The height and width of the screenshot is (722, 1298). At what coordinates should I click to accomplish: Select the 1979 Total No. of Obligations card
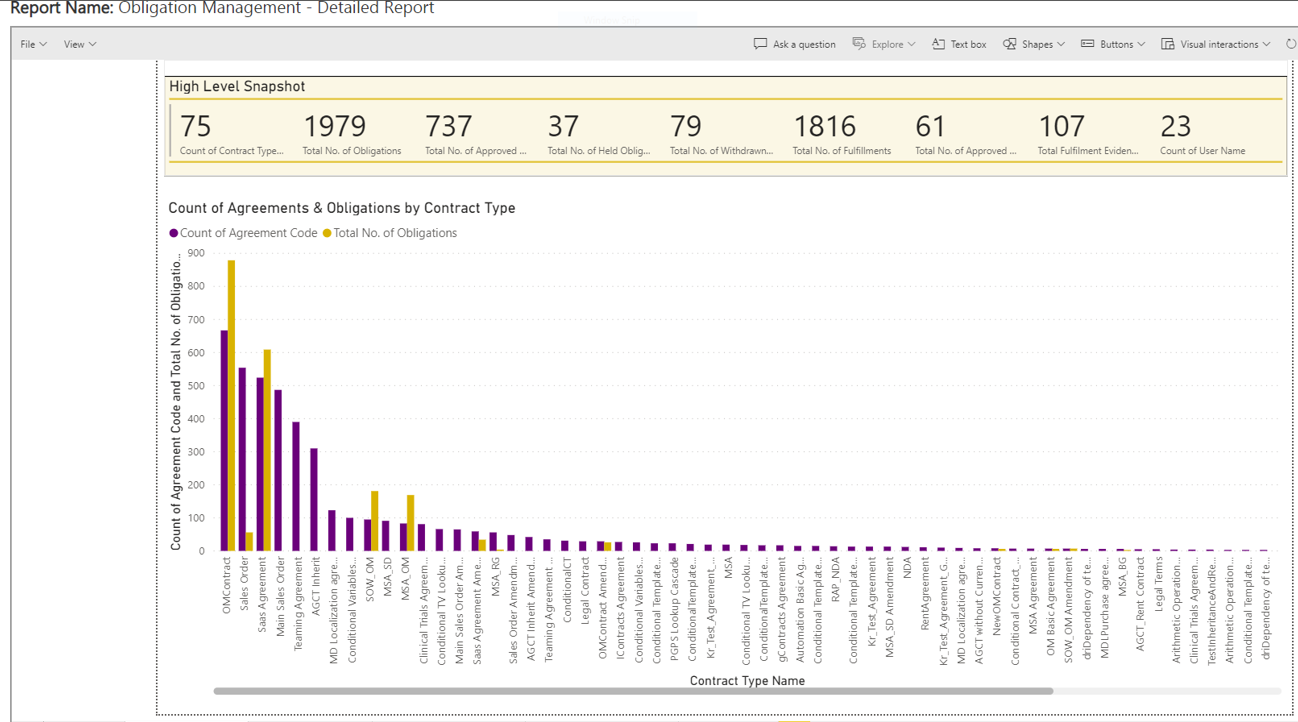[x=352, y=133]
